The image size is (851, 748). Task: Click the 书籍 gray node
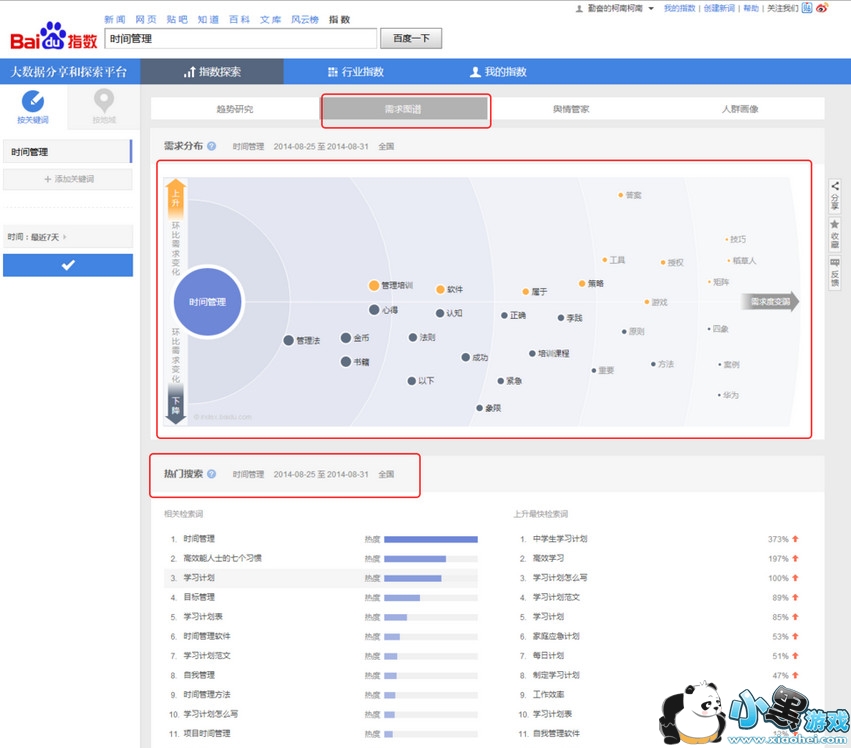click(346, 362)
